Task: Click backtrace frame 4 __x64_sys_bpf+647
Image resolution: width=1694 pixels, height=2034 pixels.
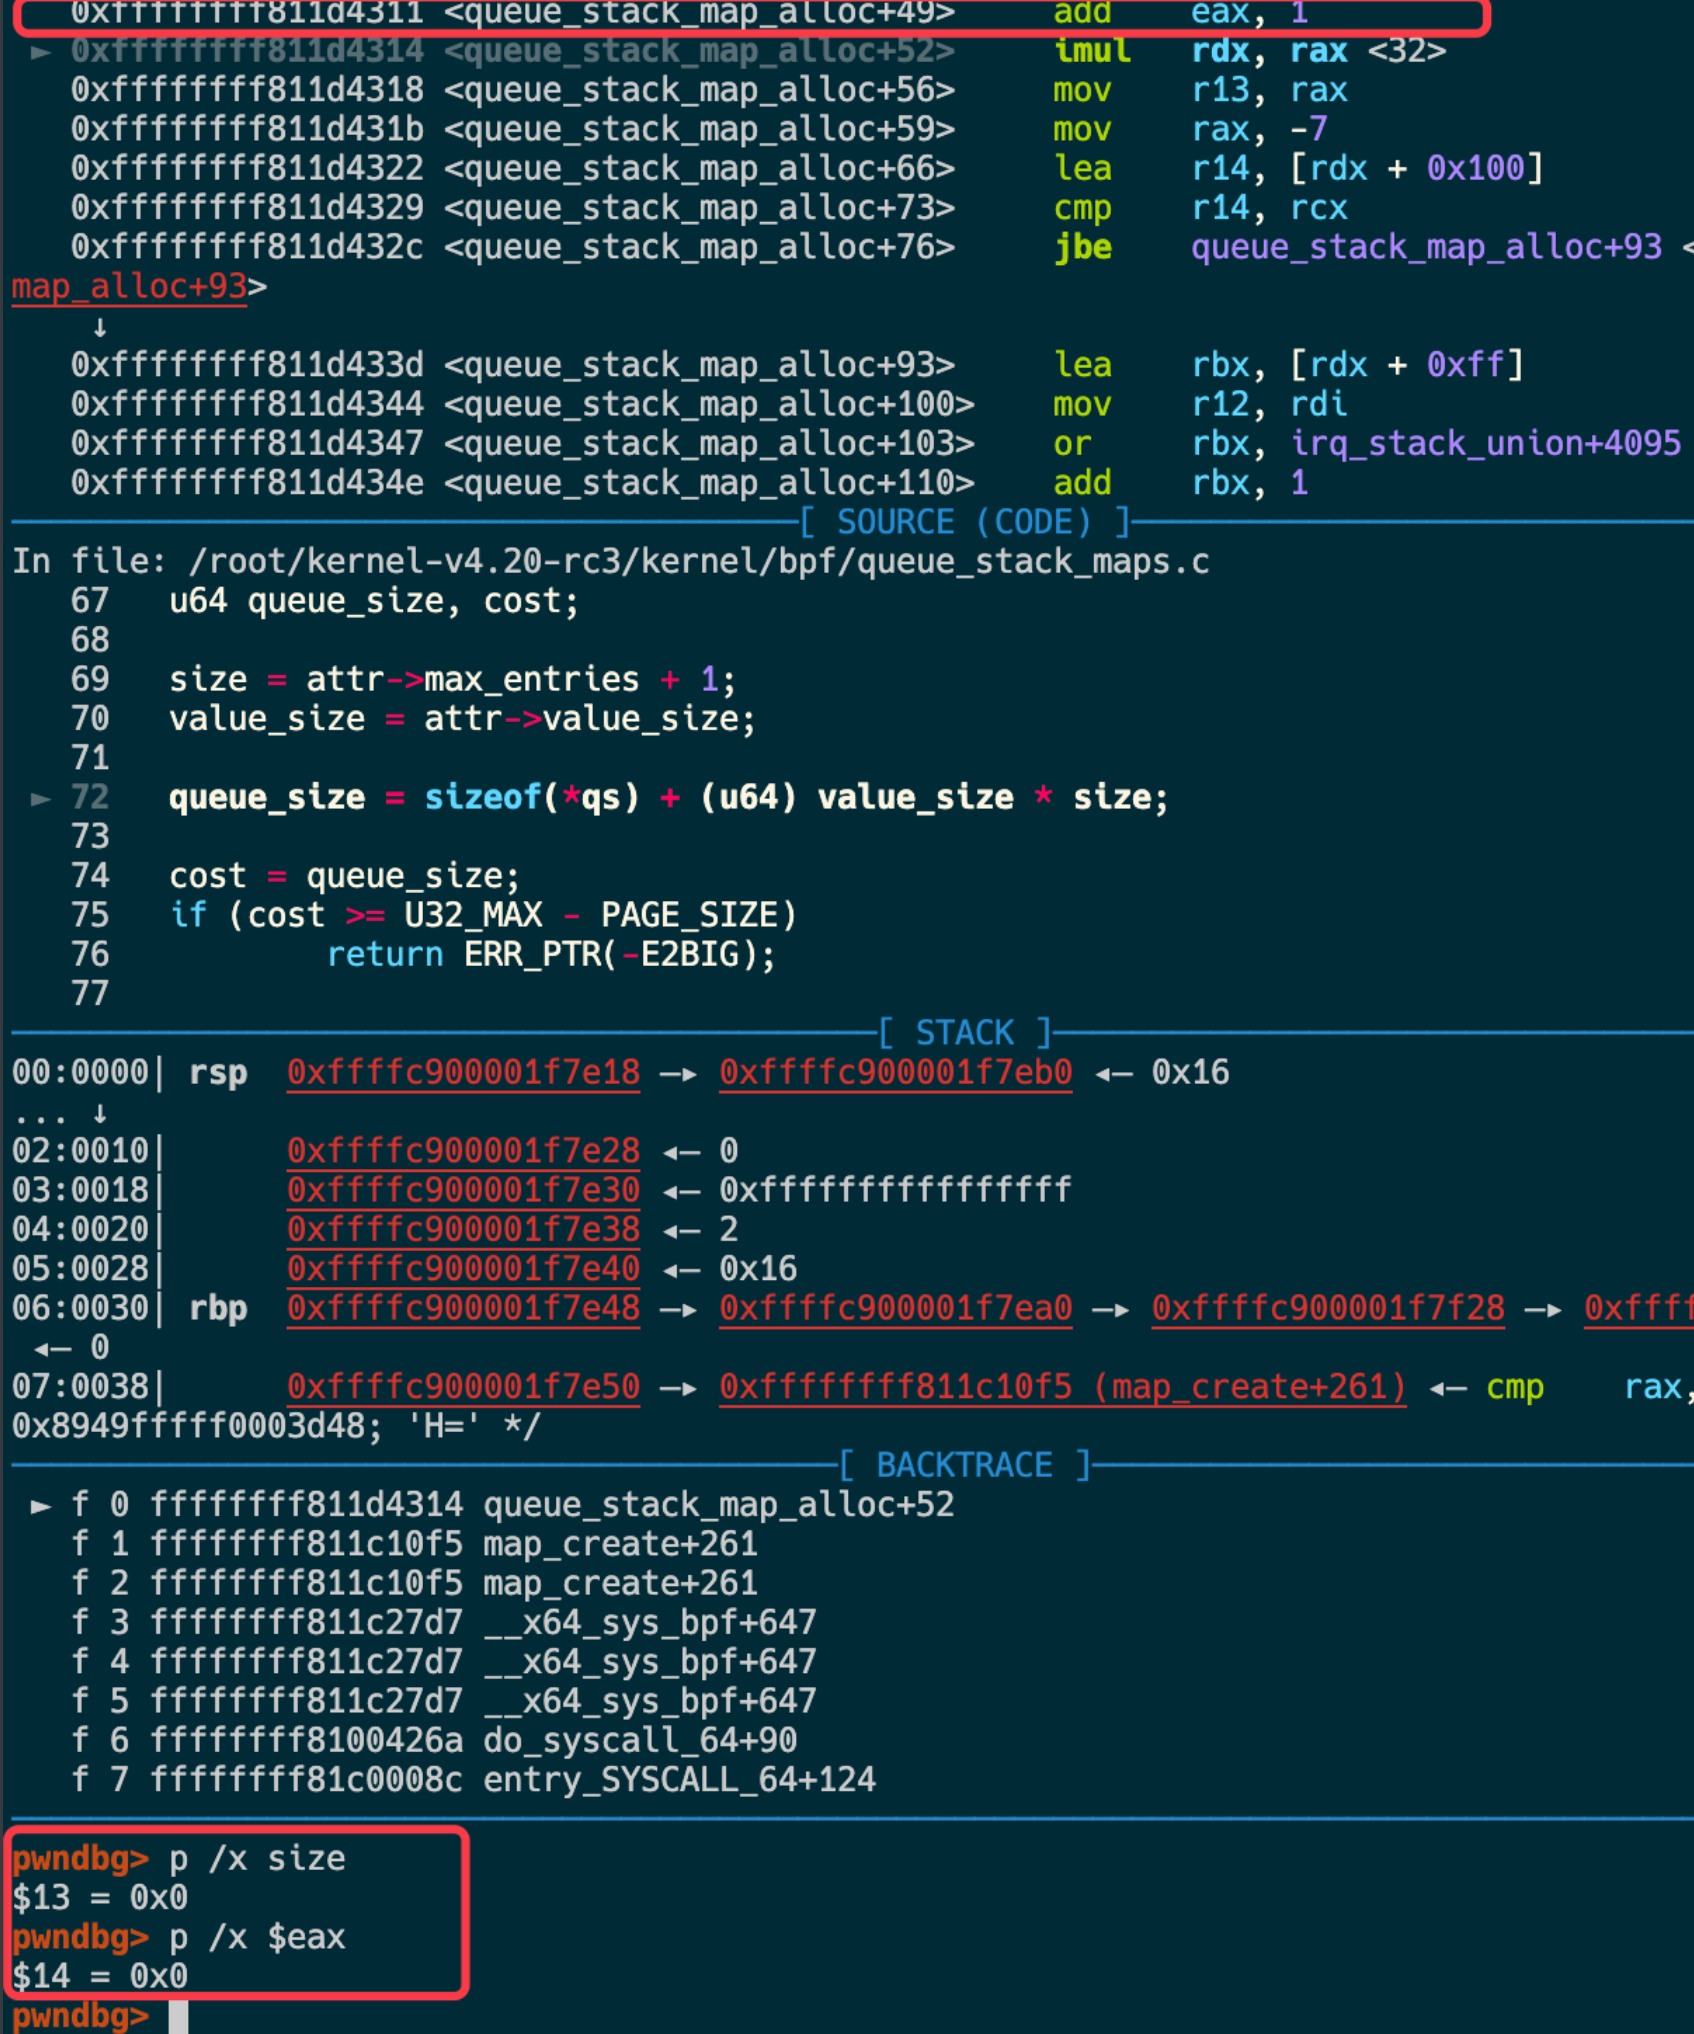Action: tap(443, 1662)
